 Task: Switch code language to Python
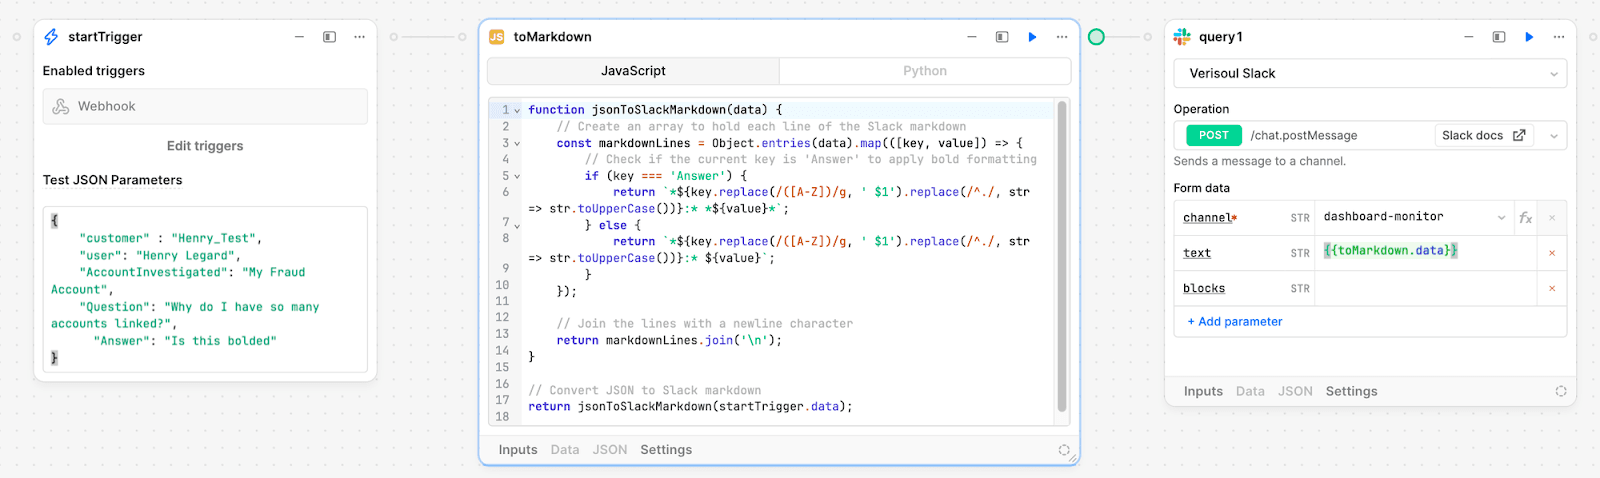924,71
